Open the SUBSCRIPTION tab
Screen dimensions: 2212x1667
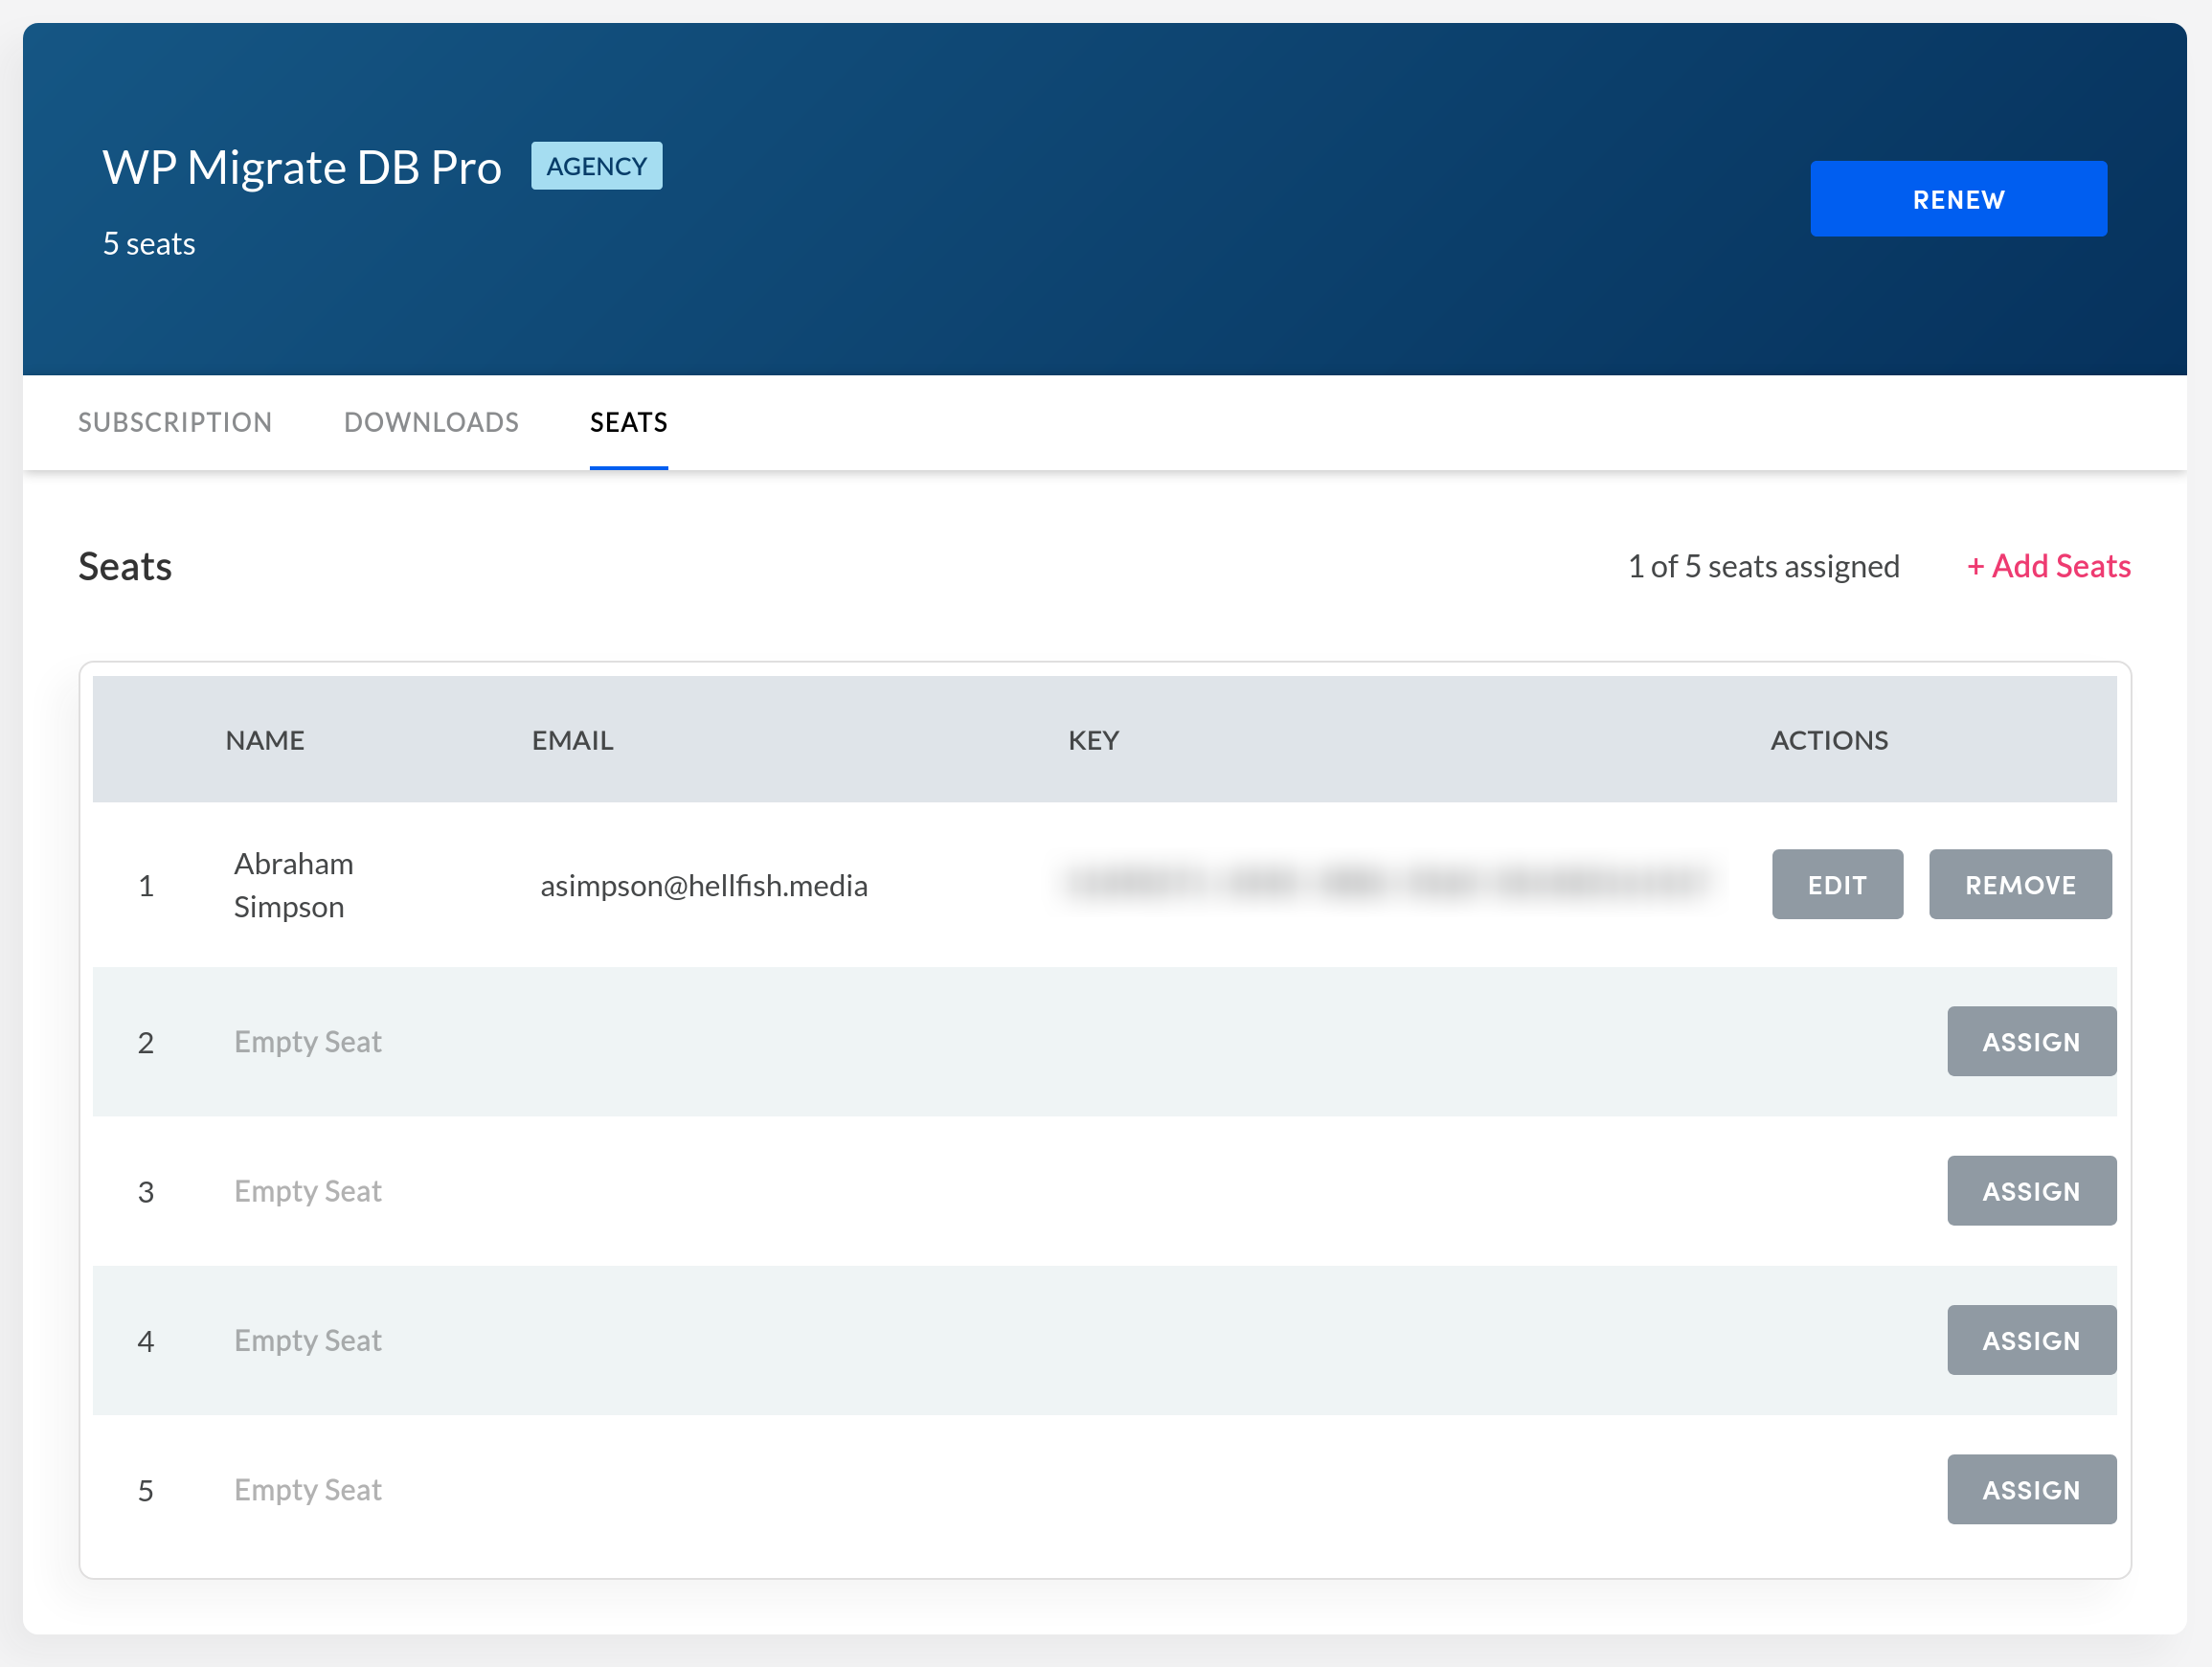pyautogui.click(x=175, y=422)
